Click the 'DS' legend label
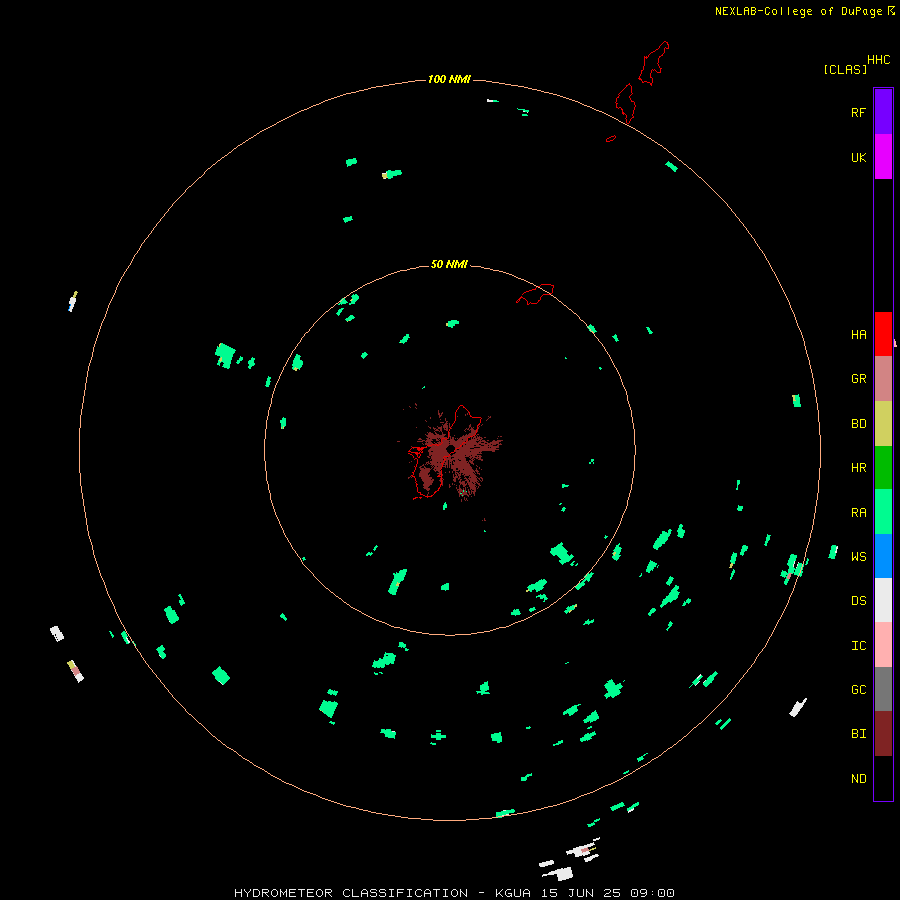 click(x=858, y=601)
